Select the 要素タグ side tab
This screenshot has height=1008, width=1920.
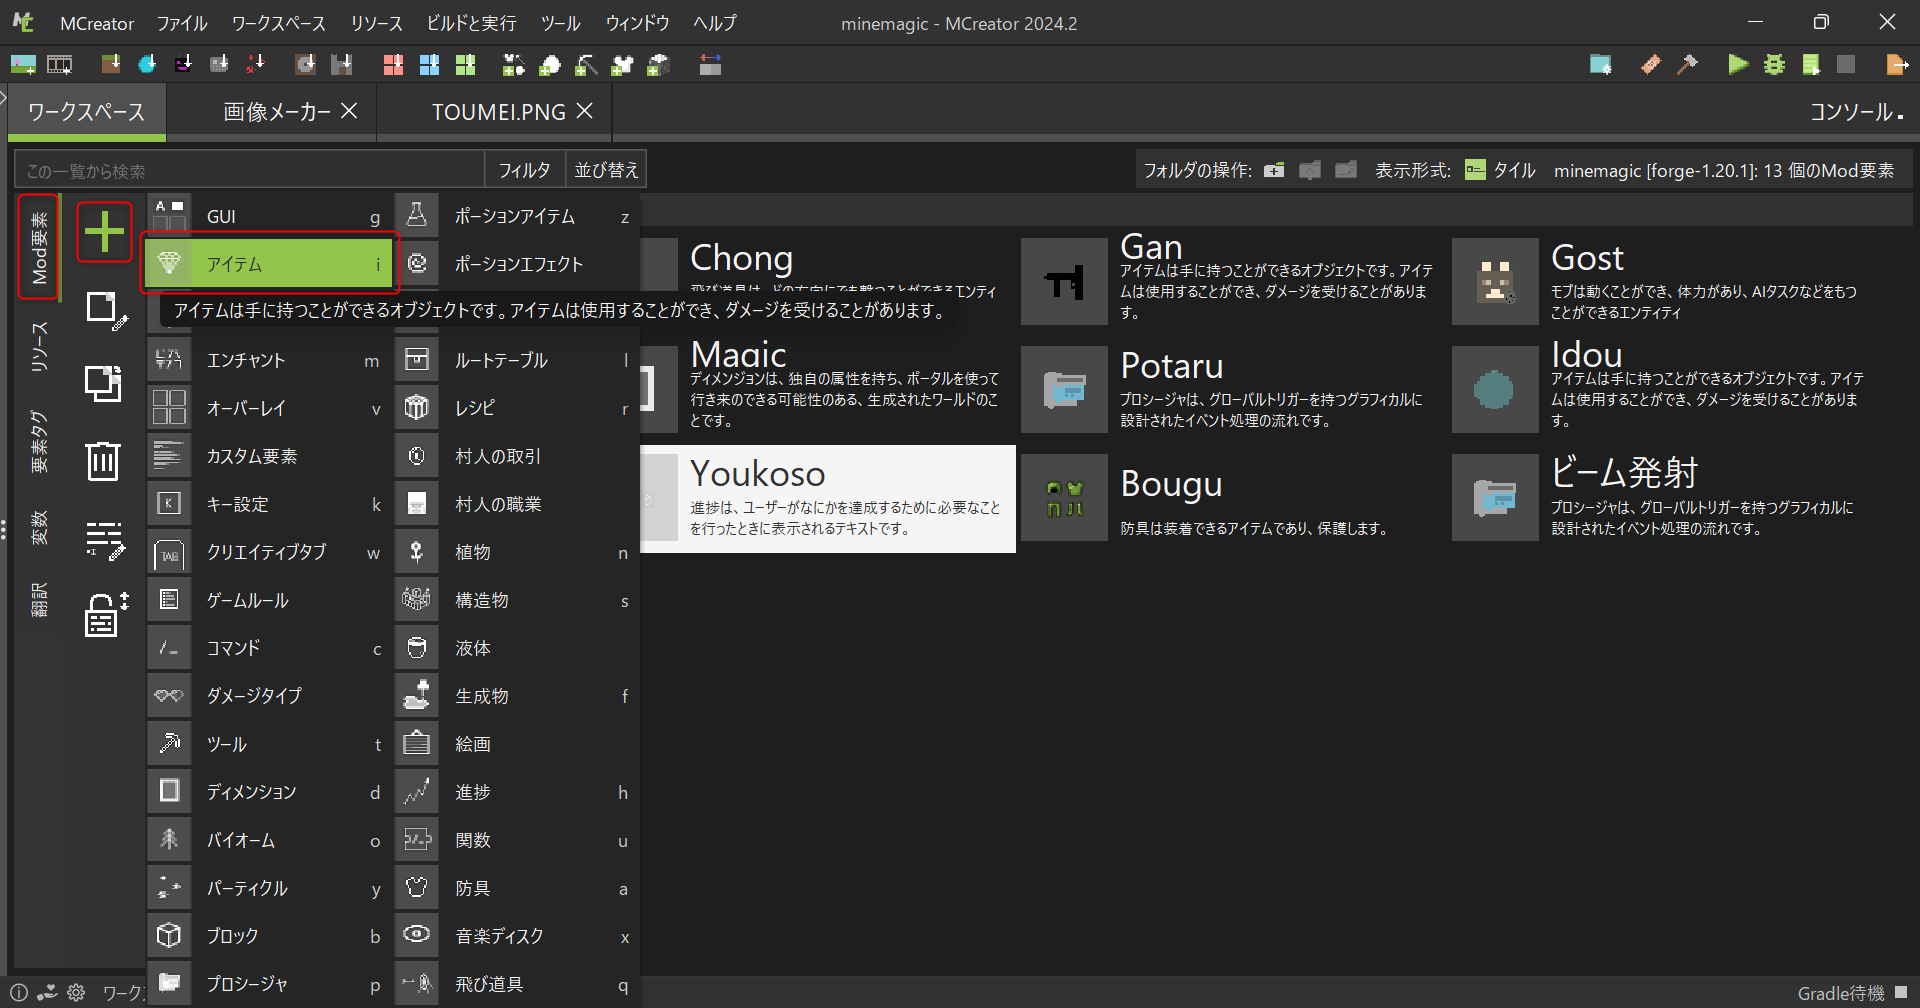click(x=39, y=441)
